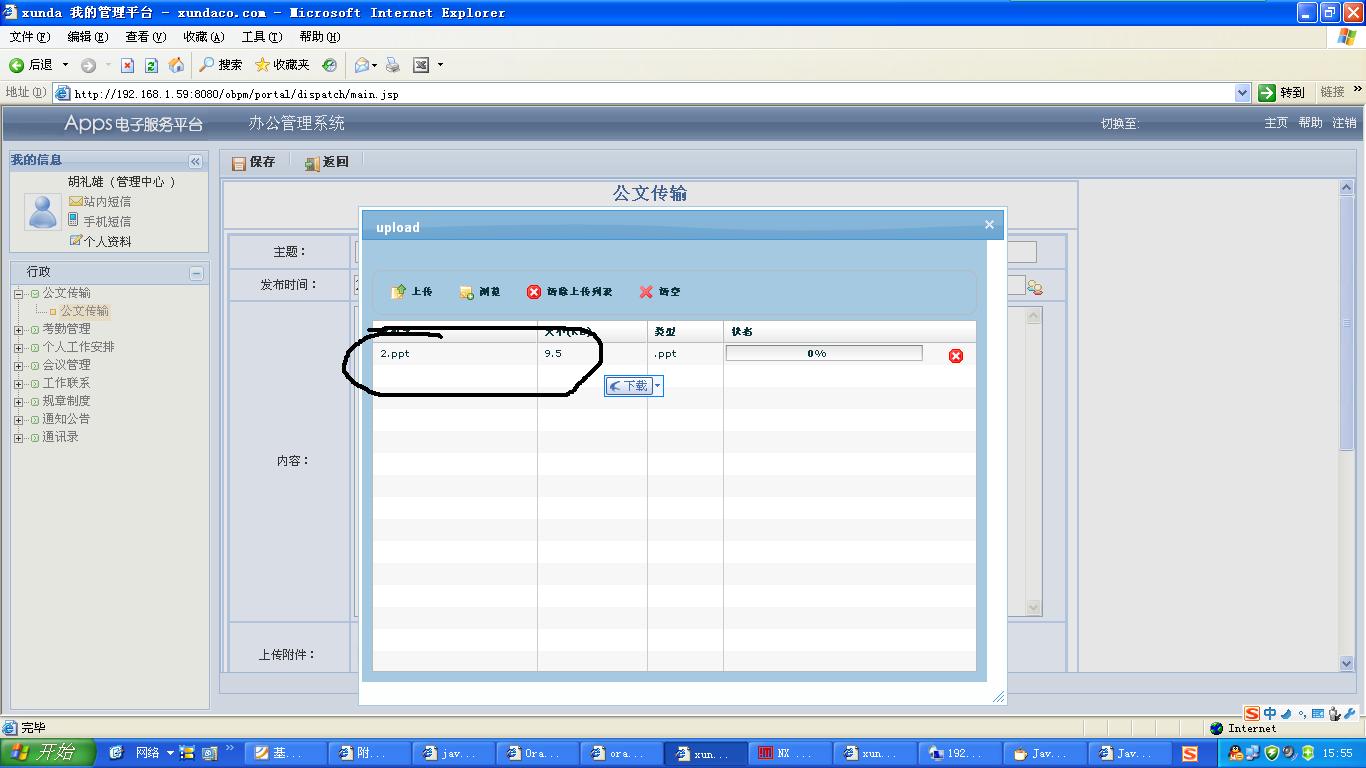1366x768 pixels.
Task: Click the red X clear-all icon
Action: point(646,292)
